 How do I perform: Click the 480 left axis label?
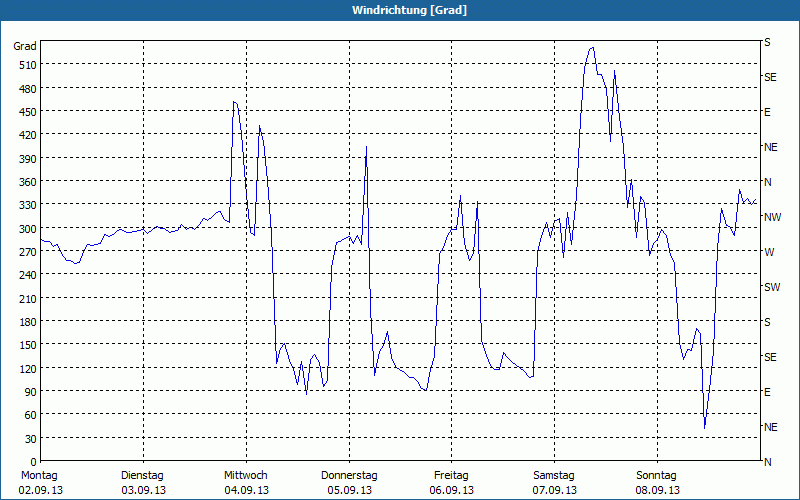(28, 89)
